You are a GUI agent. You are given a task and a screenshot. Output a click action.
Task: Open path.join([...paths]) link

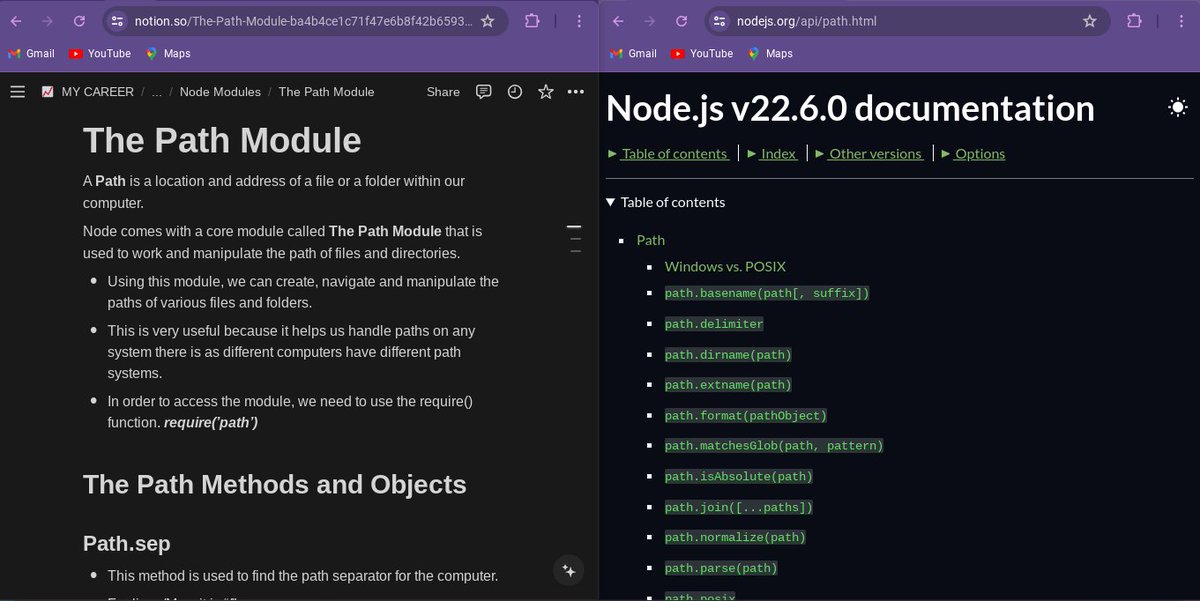(739, 507)
